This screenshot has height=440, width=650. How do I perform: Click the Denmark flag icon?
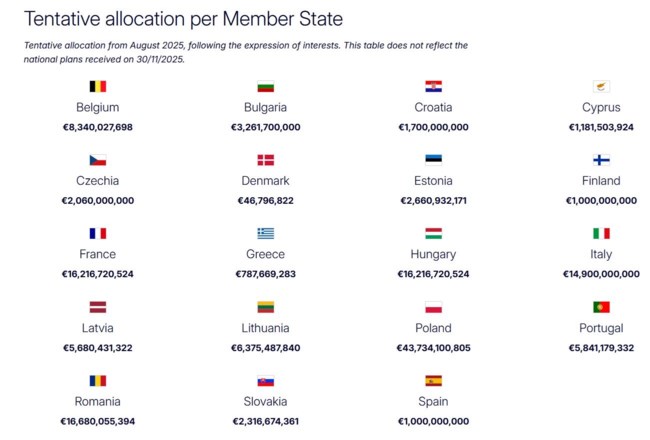tap(266, 160)
